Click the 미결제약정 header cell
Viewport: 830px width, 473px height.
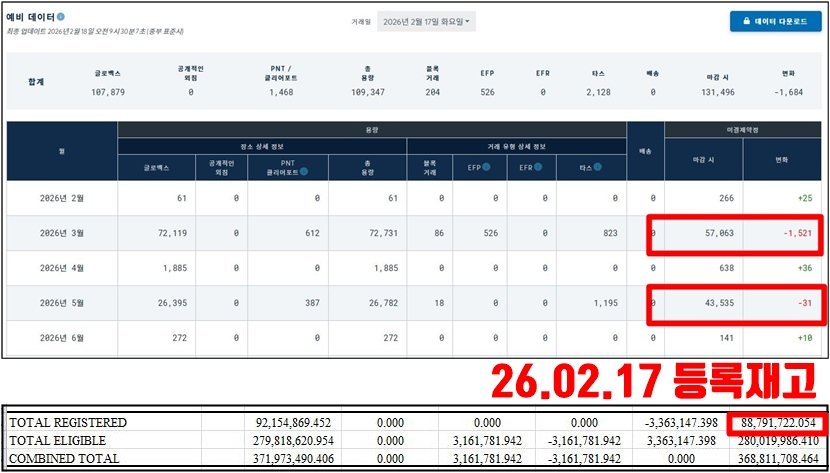click(x=743, y=130)
